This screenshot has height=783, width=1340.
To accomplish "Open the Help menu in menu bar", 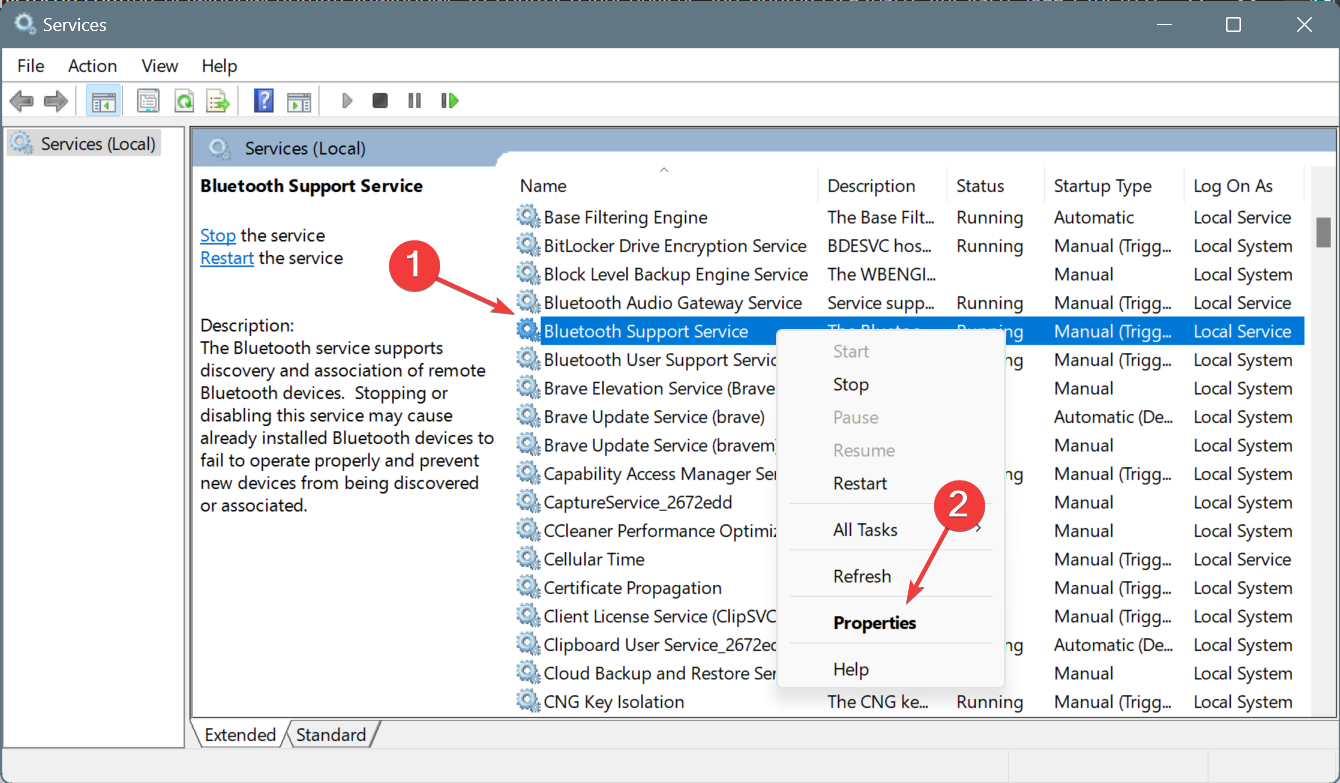I will coord(219,66).
